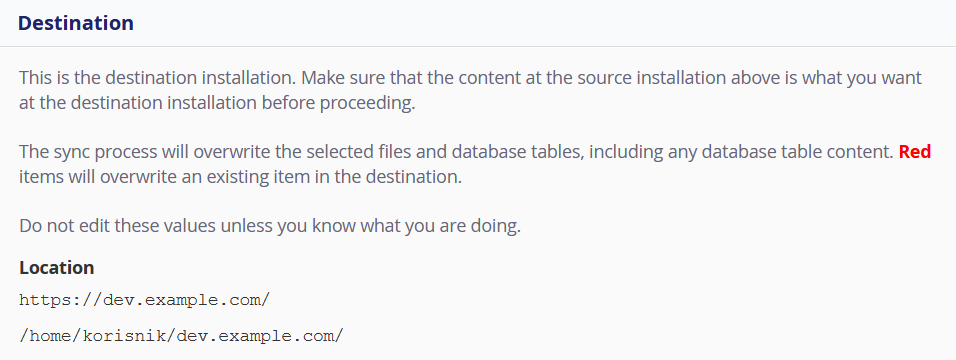Viewport: 956px width, 360px height.
Task: Click the bold red word Red
Action: pyautogui.click(x=915, y=151)
